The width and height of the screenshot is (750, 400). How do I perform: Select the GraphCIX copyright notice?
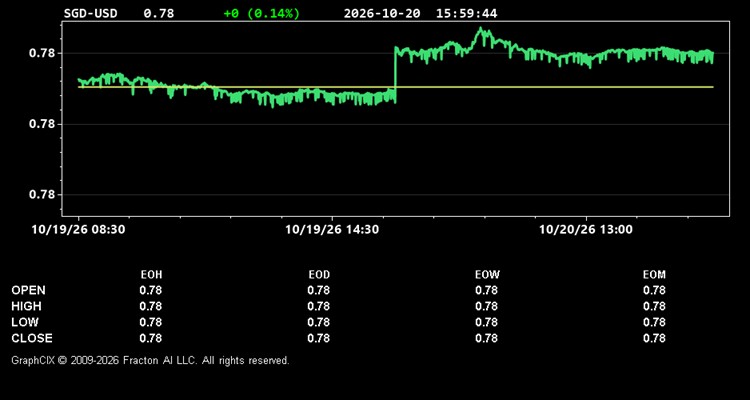150,361
